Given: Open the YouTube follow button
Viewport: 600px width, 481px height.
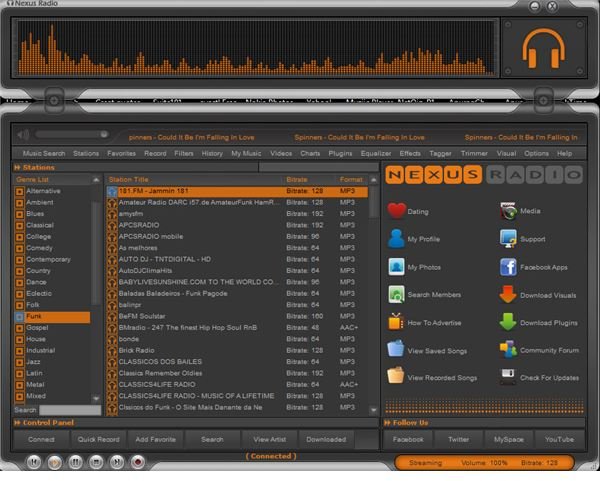Looking at the screenshot, I should pos(559,439).
